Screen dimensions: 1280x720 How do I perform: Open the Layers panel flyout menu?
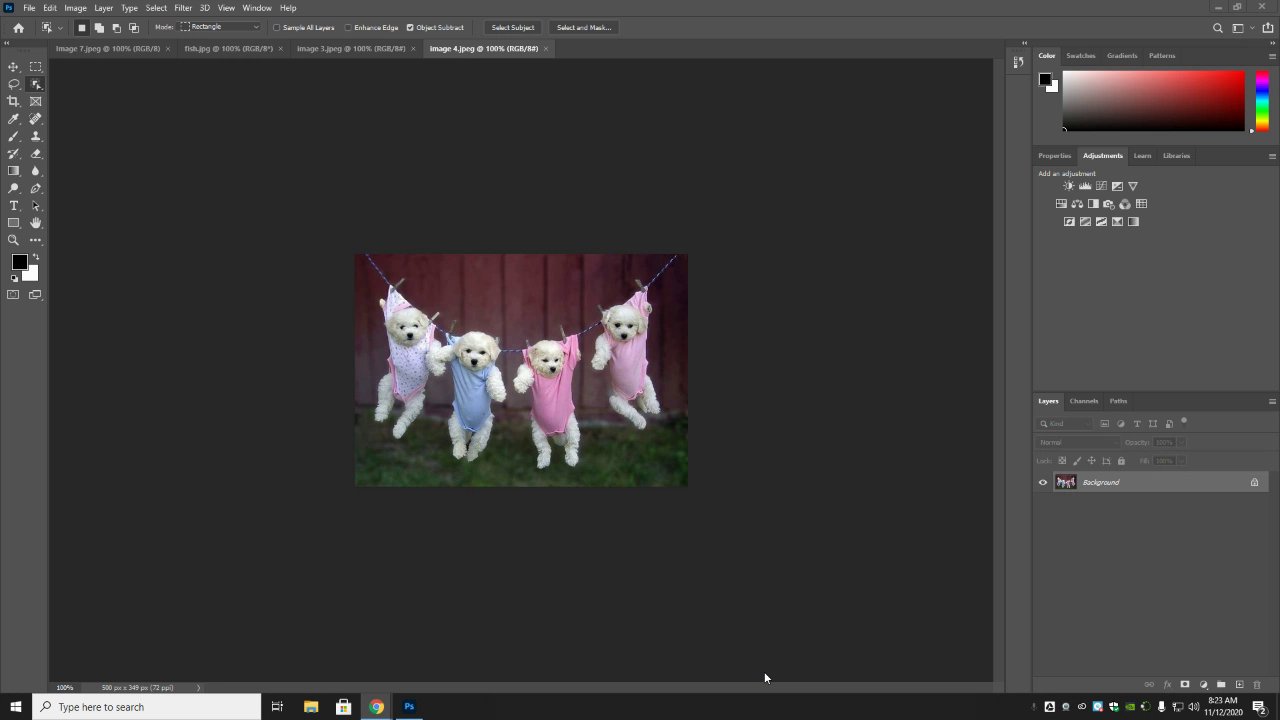(x=1272, y=401)
